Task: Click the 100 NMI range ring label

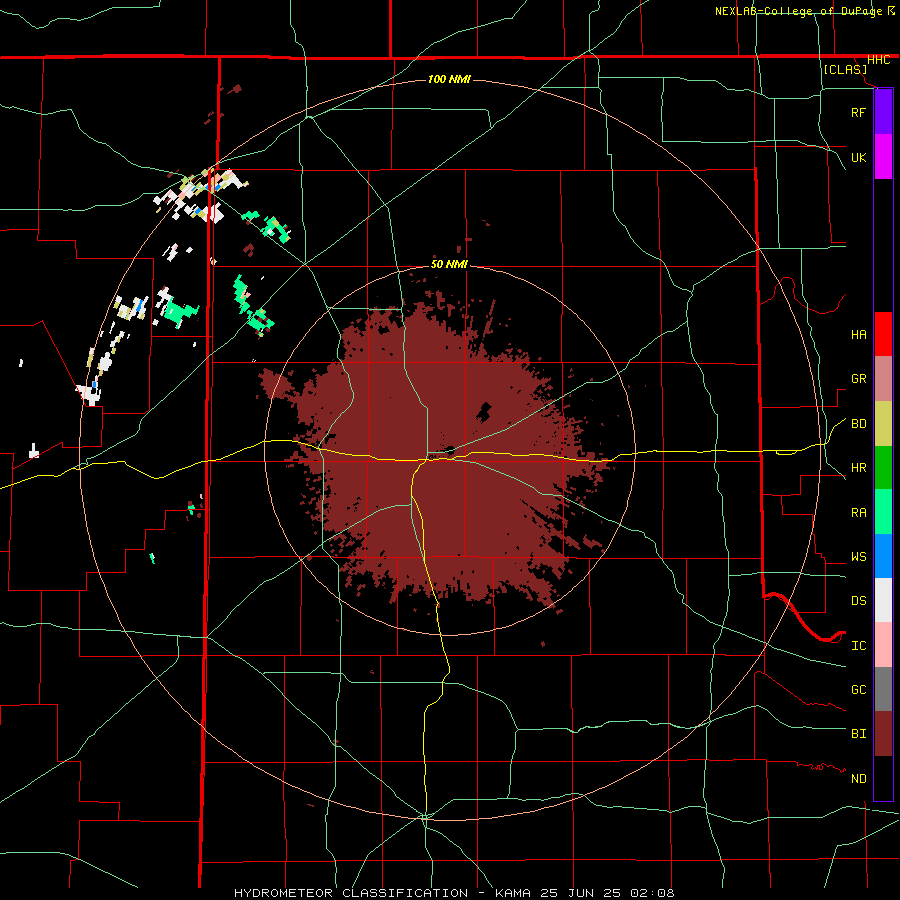Action: 449,79
